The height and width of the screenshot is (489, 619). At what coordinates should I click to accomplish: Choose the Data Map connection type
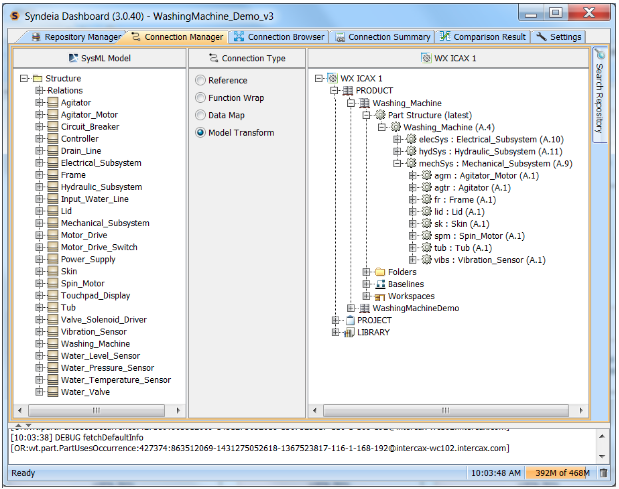coord(201,115)
